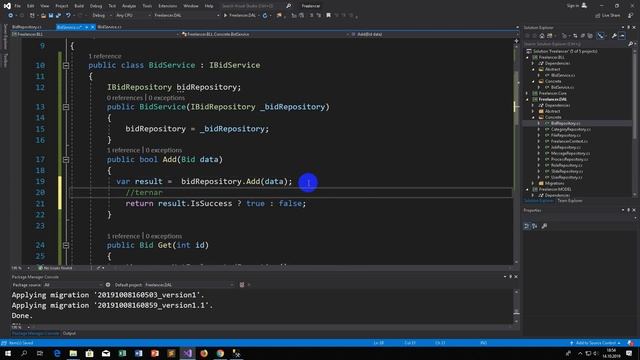Viewport: 640px width, 360px height.
Task: Open the Debug configuration dropdown
Action: pyautogui.click(x=101, y=16)
